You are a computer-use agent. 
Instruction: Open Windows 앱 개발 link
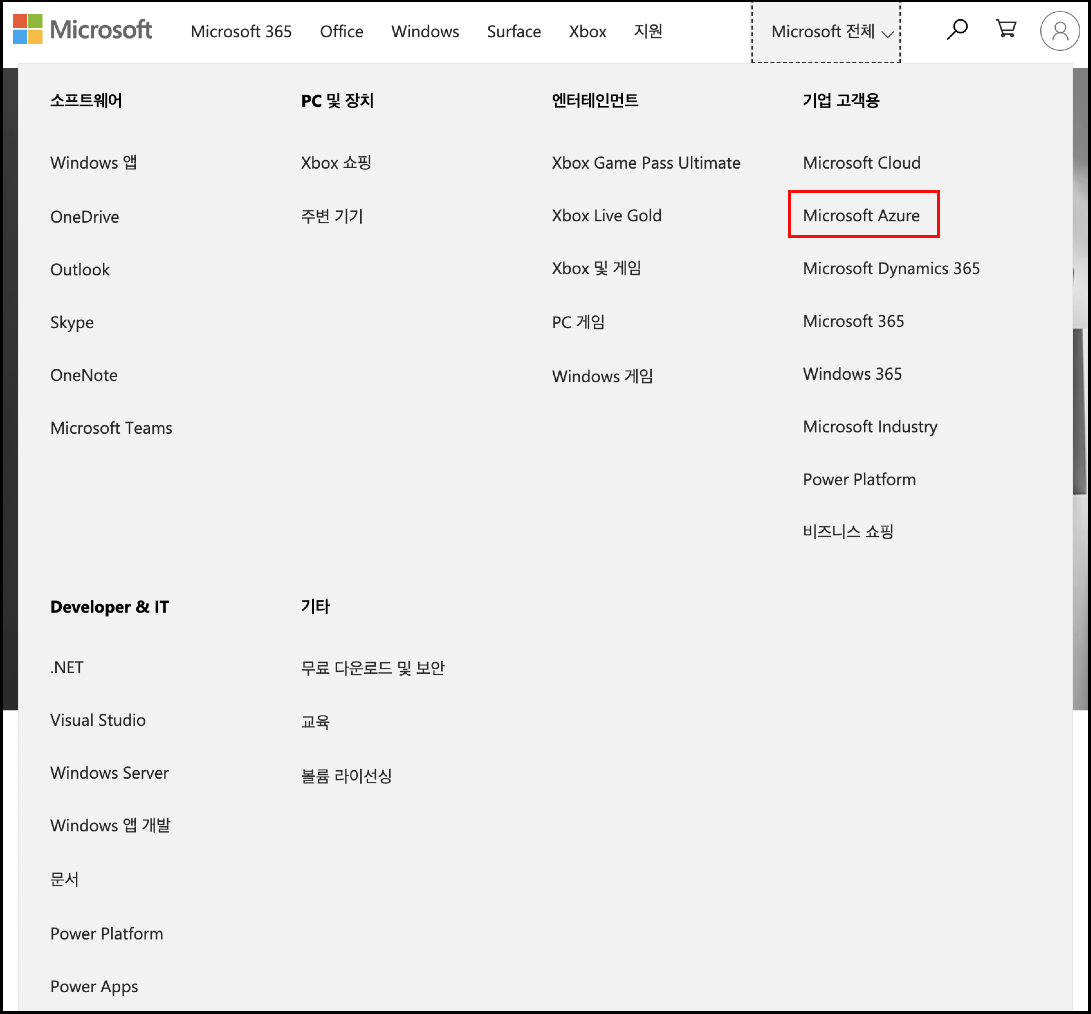tap(110, 826)
